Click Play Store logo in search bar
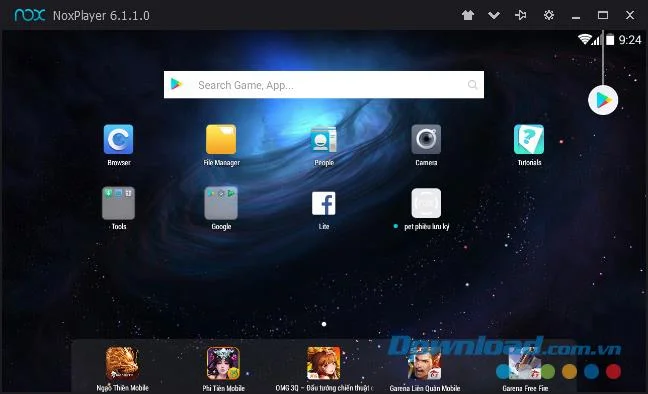The image size is (648, 394). (x=176, y=84)
